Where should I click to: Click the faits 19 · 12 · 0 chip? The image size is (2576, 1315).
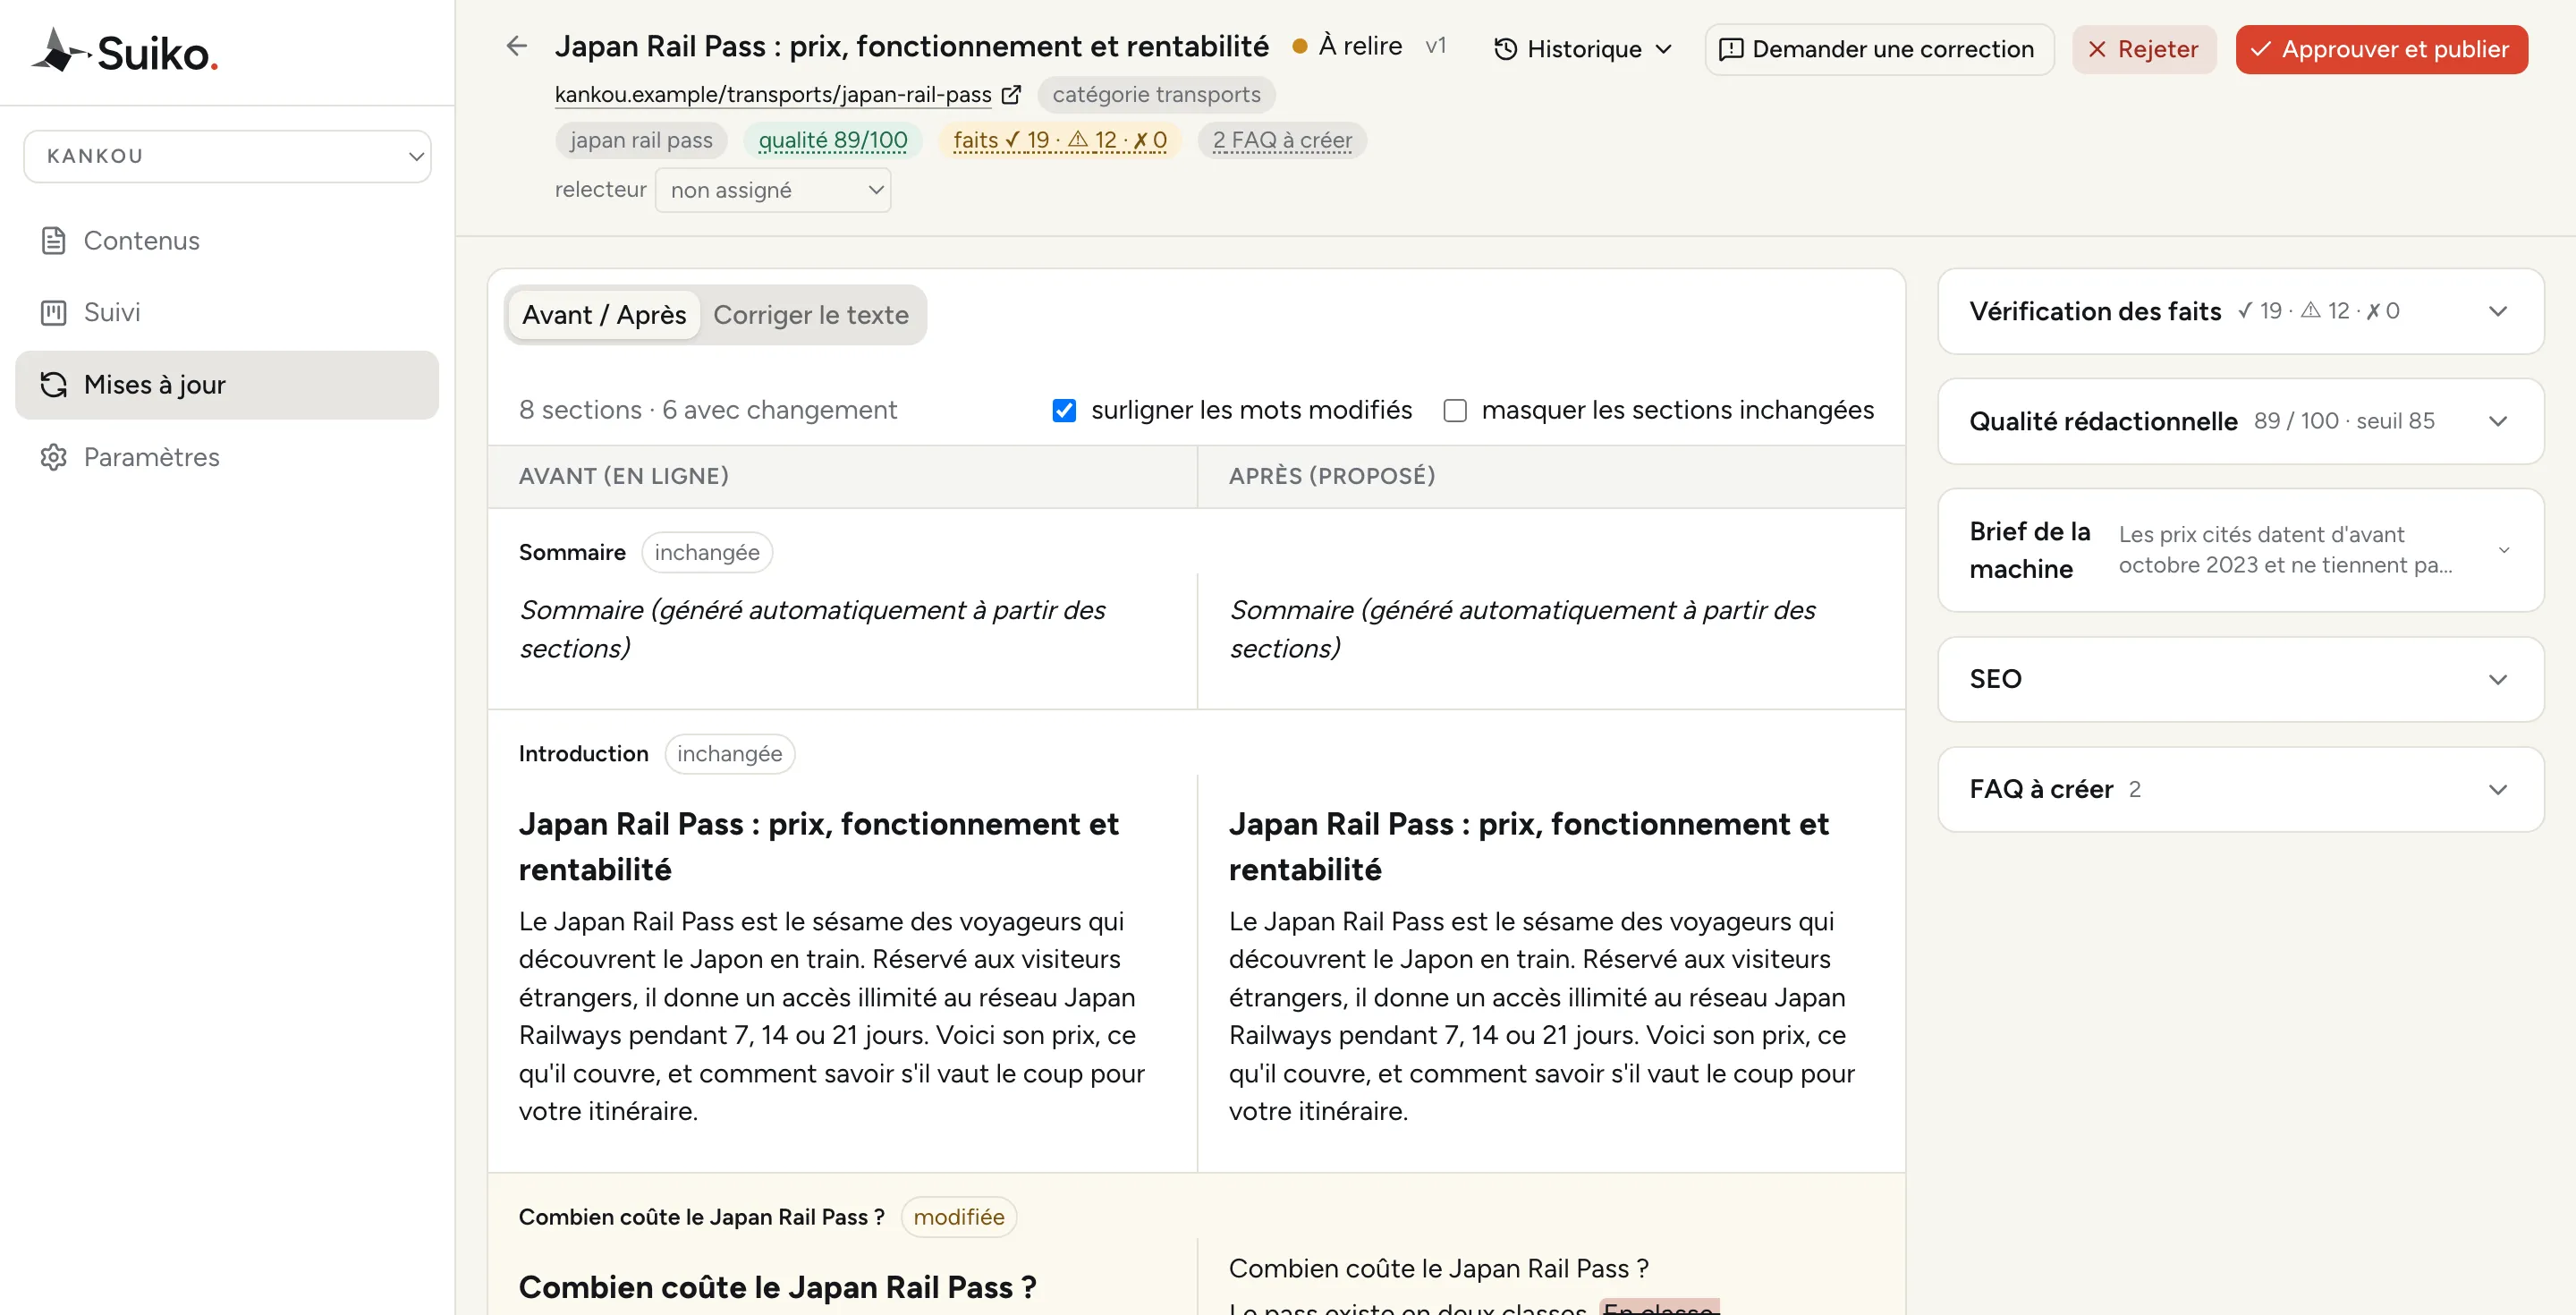click(1059, 140)
